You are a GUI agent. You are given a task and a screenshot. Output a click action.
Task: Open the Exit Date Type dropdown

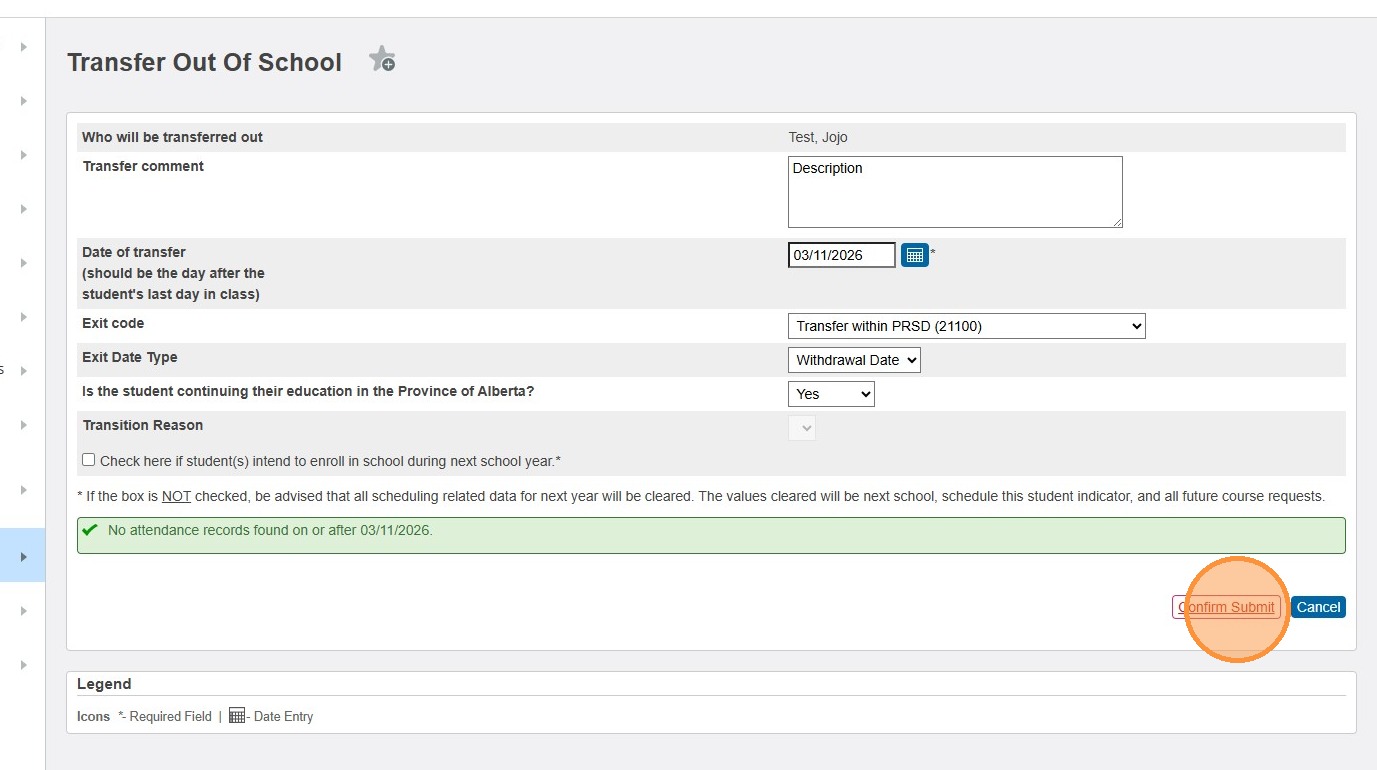[x=854, y=360]
